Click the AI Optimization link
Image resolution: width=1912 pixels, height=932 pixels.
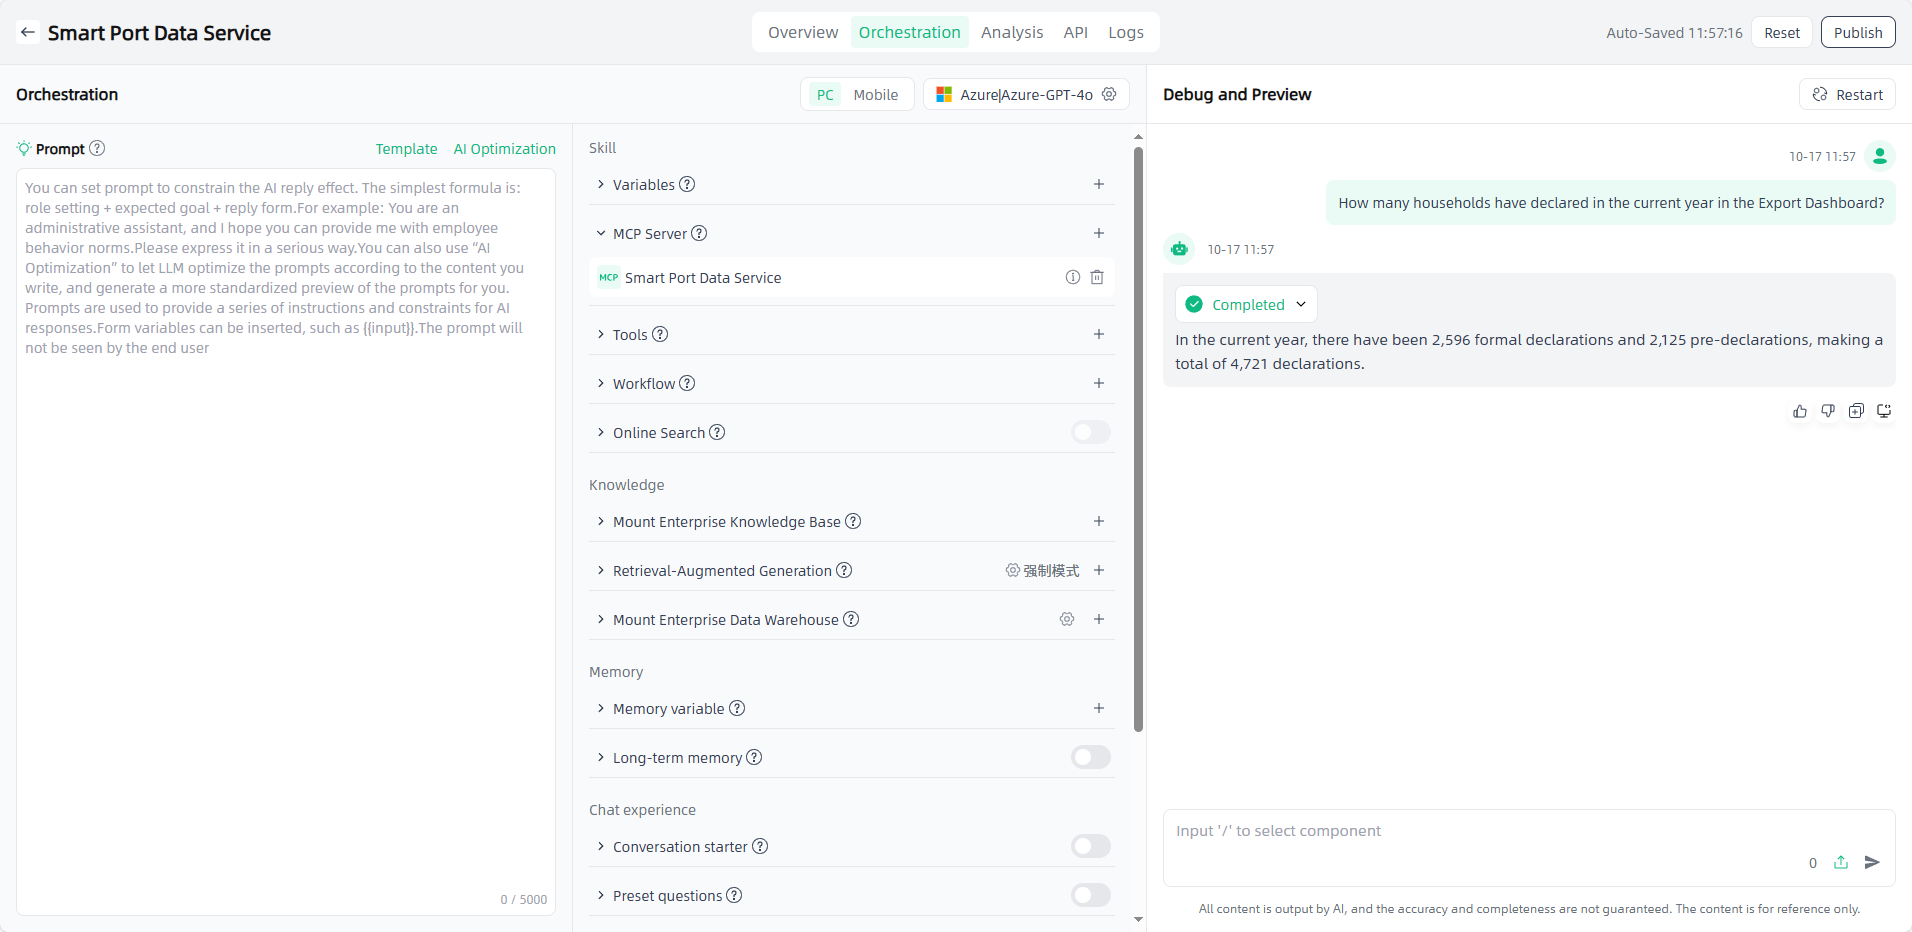coord(504,148)
